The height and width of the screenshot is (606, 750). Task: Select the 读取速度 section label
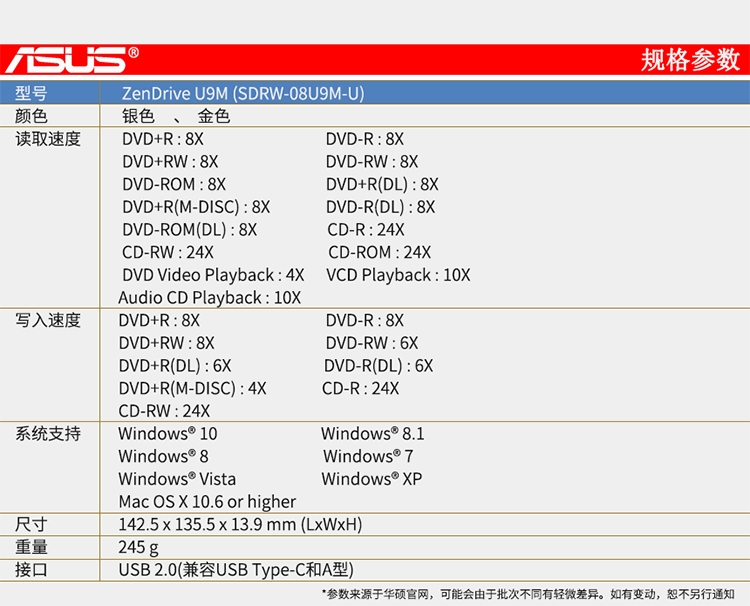pyautogui.click(x=48, y=139)
